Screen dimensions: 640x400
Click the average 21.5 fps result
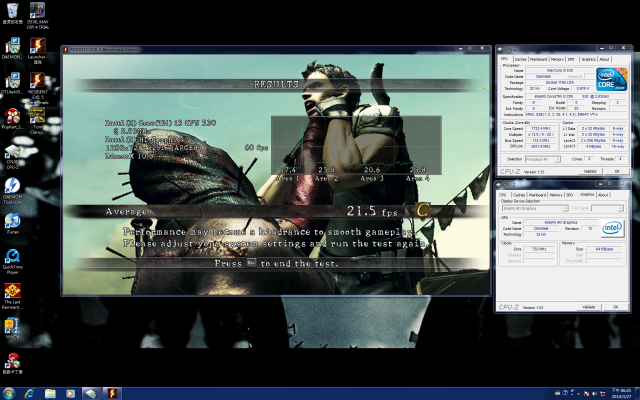coord(371,211)
